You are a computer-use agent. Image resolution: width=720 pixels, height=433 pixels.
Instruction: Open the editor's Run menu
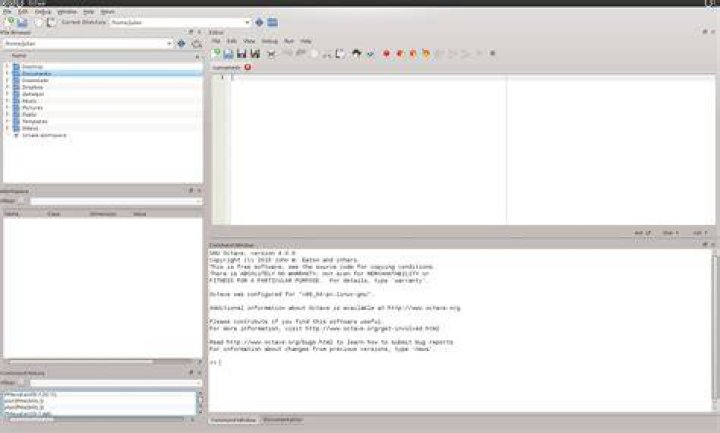[288, 41]
